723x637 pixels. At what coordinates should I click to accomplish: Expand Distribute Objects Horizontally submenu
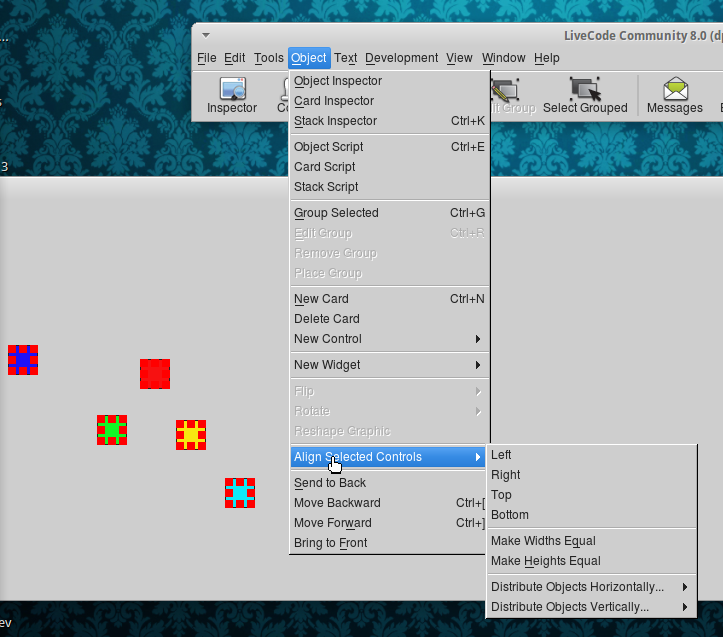(x=592, y=587)
